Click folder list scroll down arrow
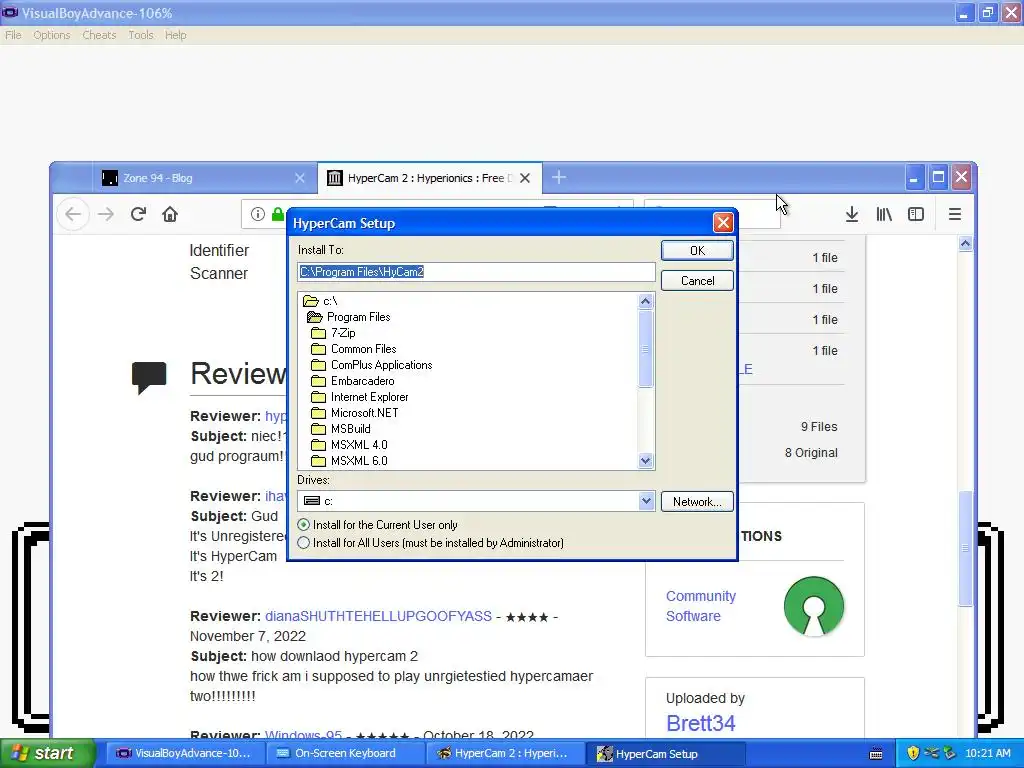 click(x=645, y=460)
